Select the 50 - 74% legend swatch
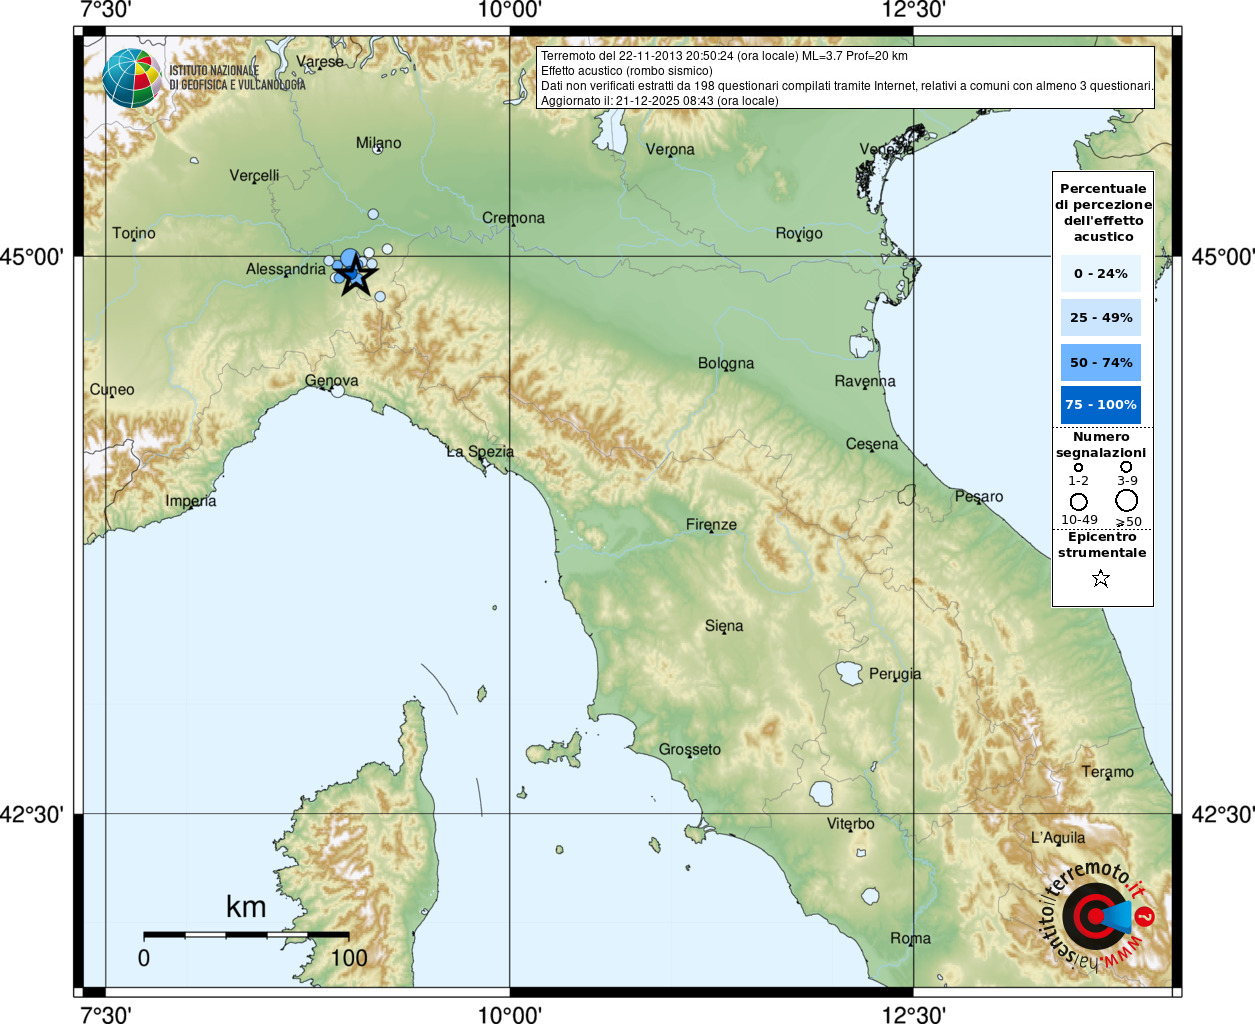This screenshot has width=1255, height=1024. coord(1100,362)
